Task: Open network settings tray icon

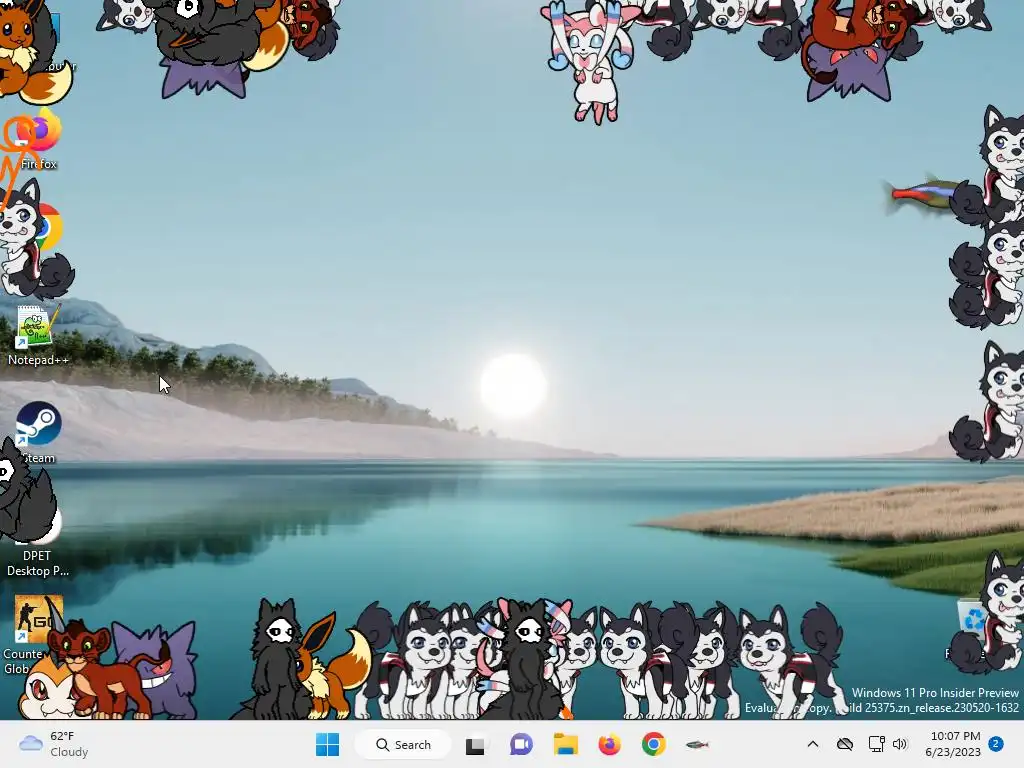Action: (x=876, y=744)
